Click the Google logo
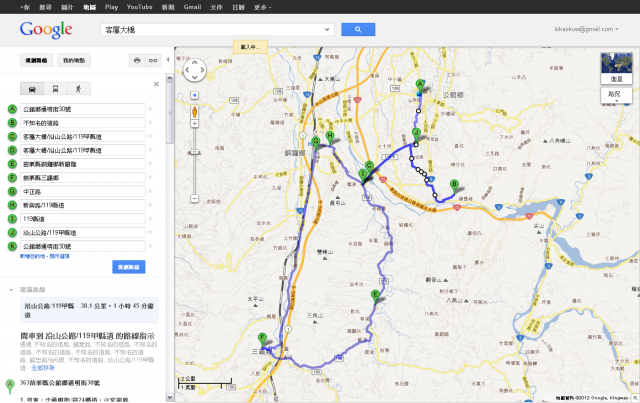640x403 pixels. pos(46,29)
